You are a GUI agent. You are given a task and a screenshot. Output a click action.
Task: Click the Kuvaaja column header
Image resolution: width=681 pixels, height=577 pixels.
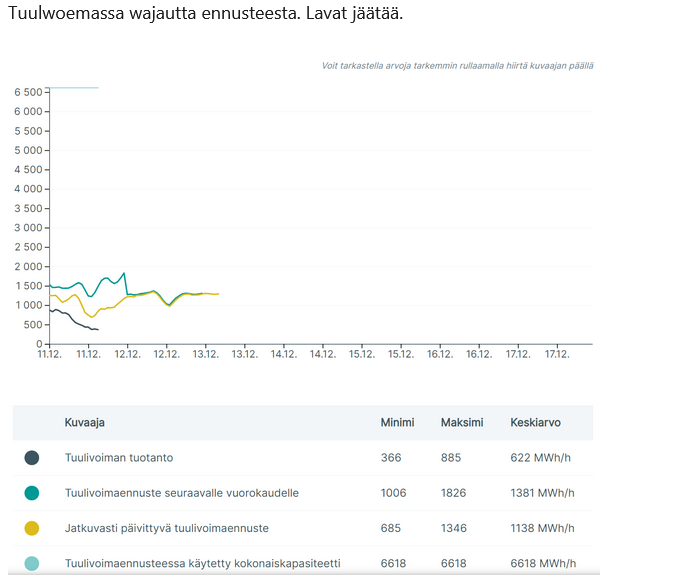(85, 423)
